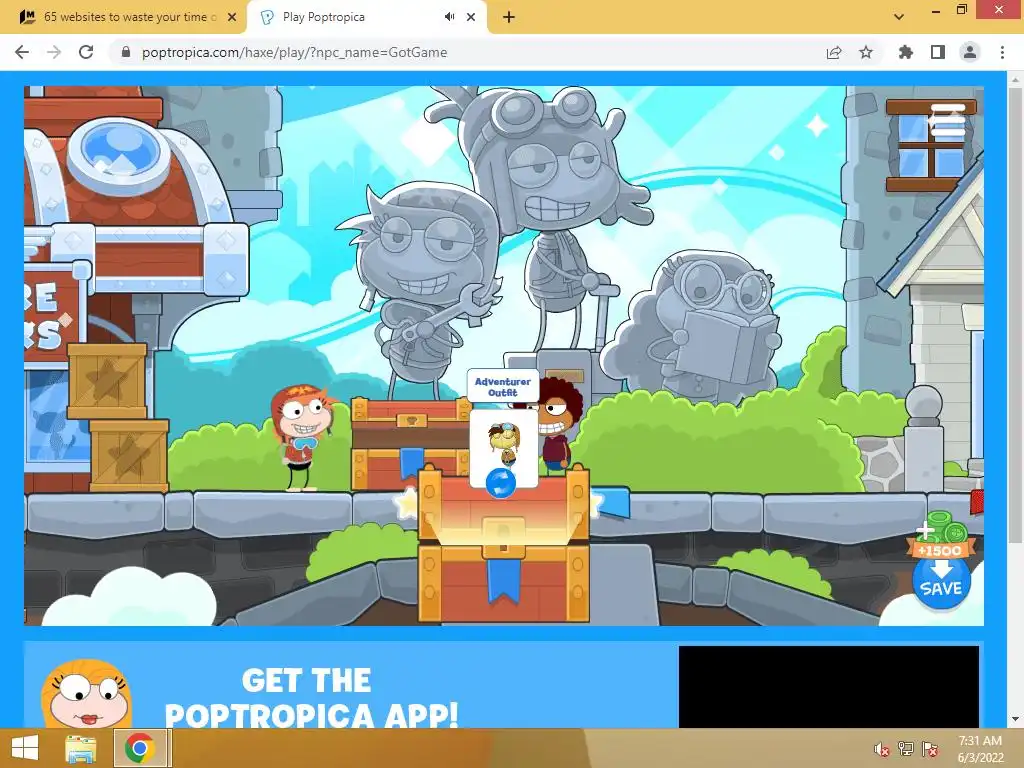View site information via the lock icon
The height and width of the screenshot is (768, 1024).
[x=126, y=52]
